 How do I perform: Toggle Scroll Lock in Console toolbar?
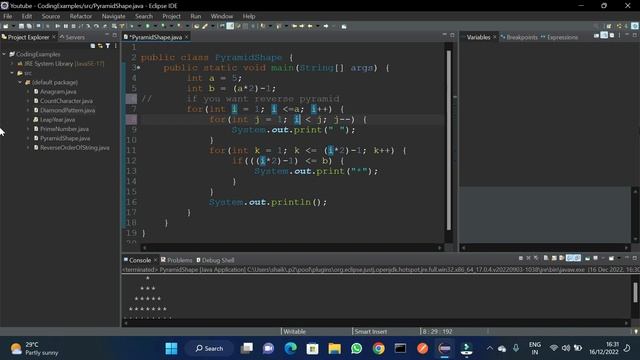click(554, 258)
